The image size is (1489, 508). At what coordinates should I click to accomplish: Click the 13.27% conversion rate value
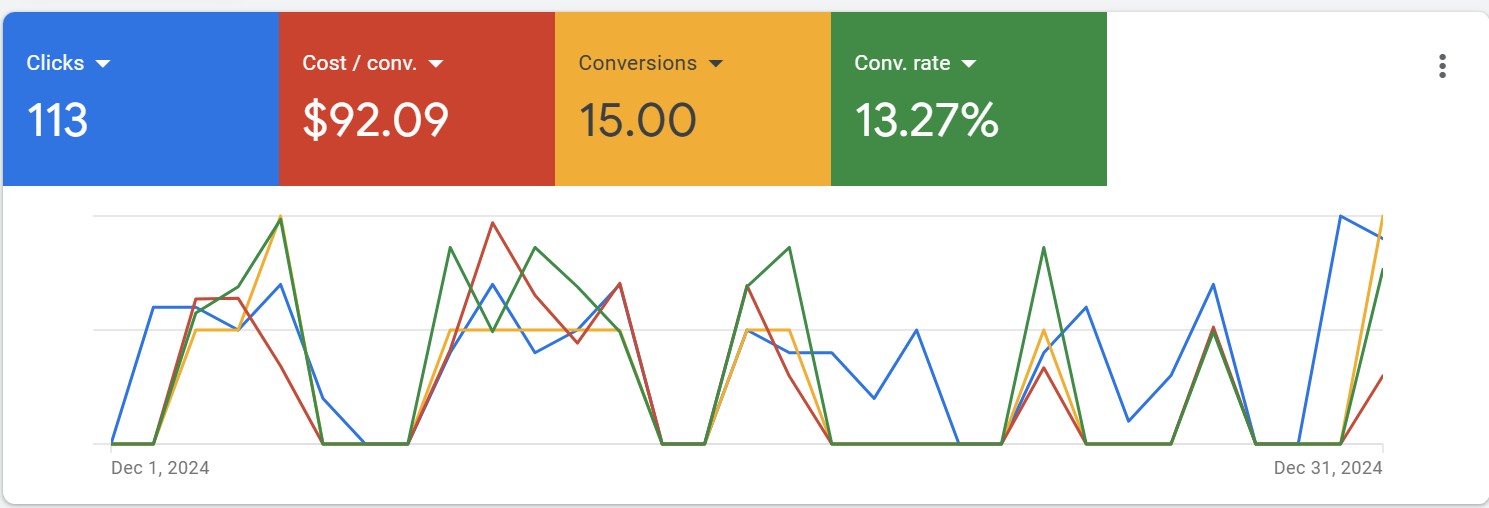(926, 121)
